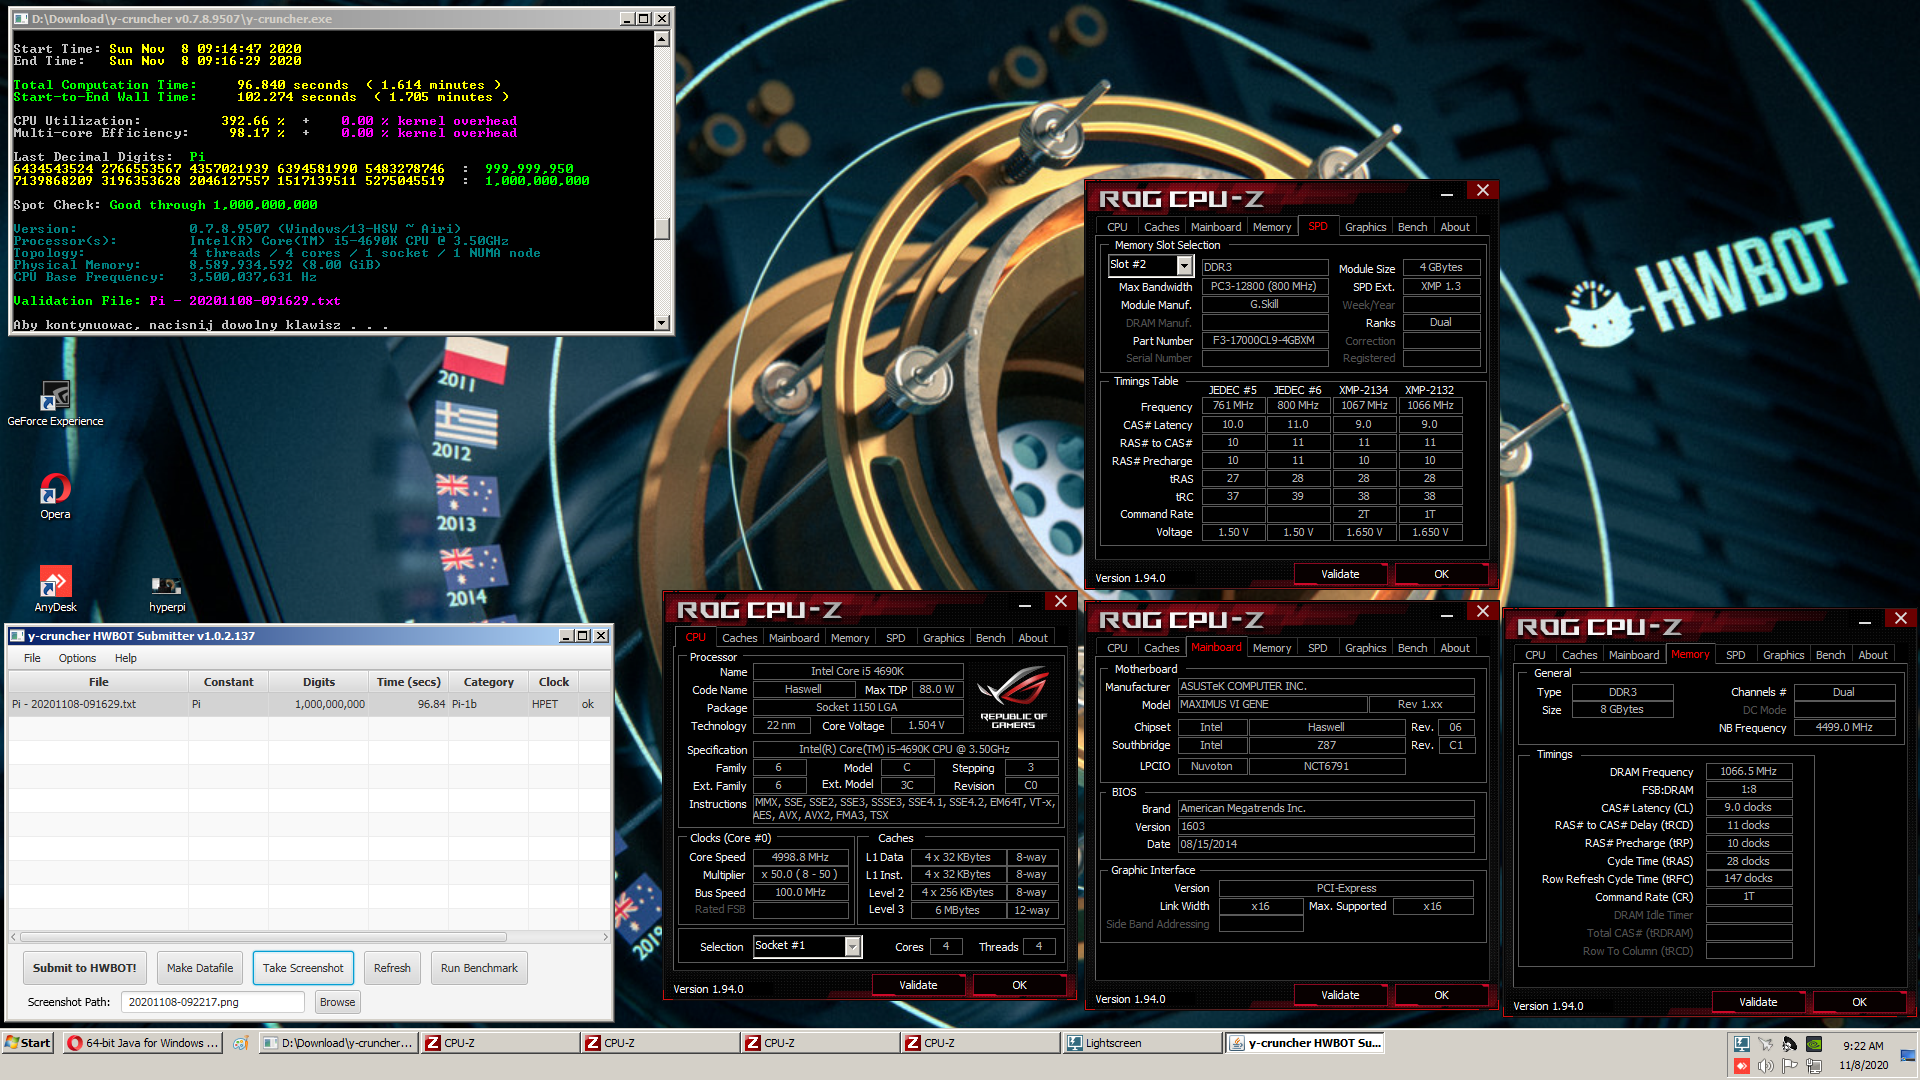Open the File menu in HWBOT Submitter
This screenshot has height=1080, width=1920.
(x=32, y=658)
